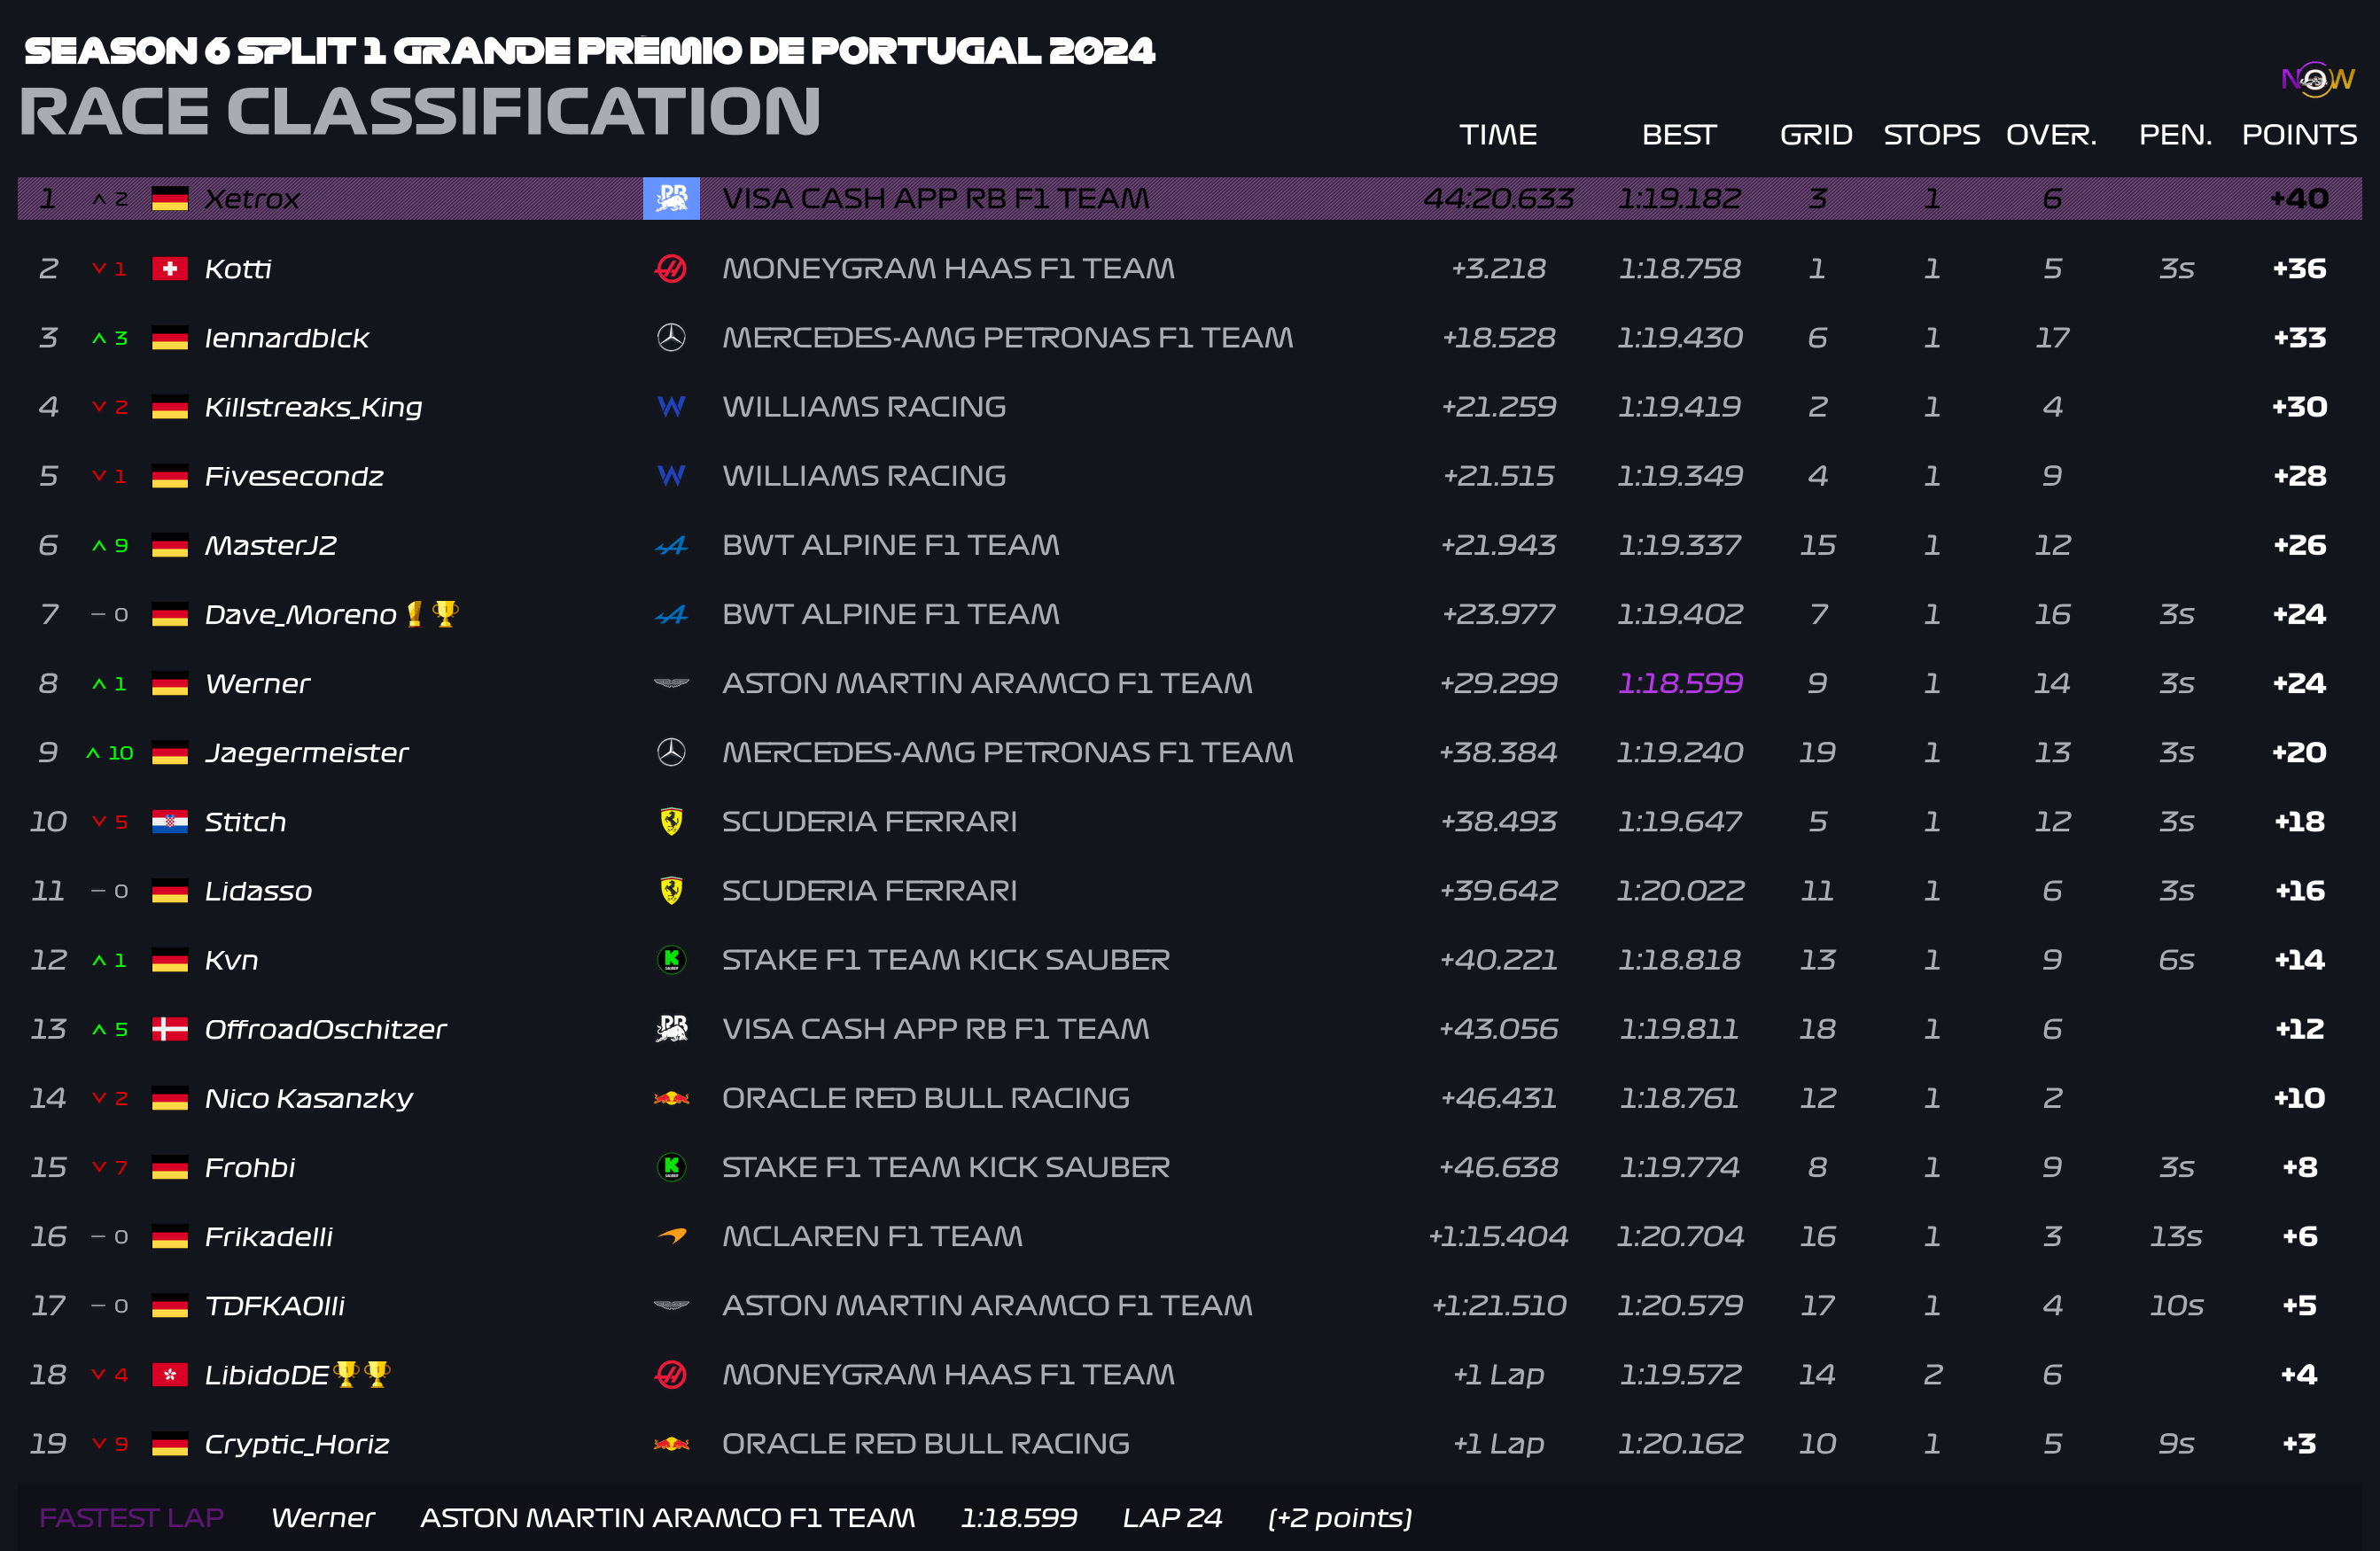Click the Season 6 Split 1 Portugal heading
This screenshot has width=2380, height=1551.
[590, 50]
